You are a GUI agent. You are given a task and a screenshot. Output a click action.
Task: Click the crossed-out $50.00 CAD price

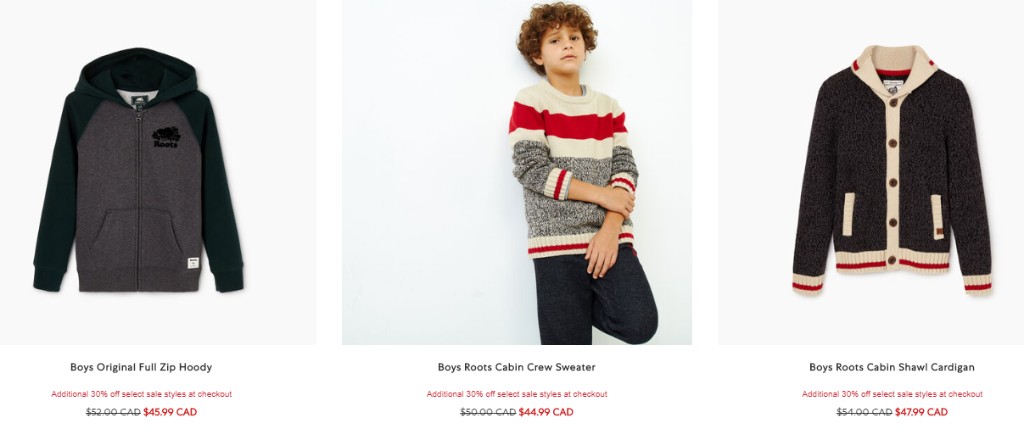tap(488, 412)
